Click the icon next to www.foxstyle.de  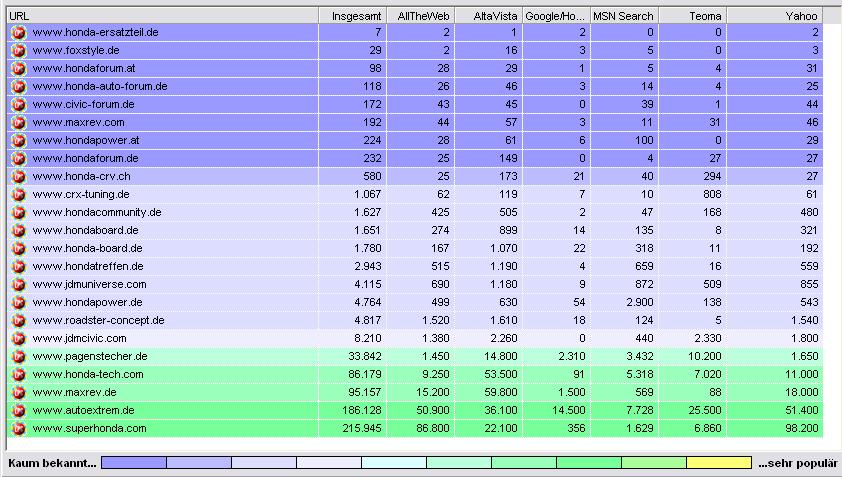[17, 51]
